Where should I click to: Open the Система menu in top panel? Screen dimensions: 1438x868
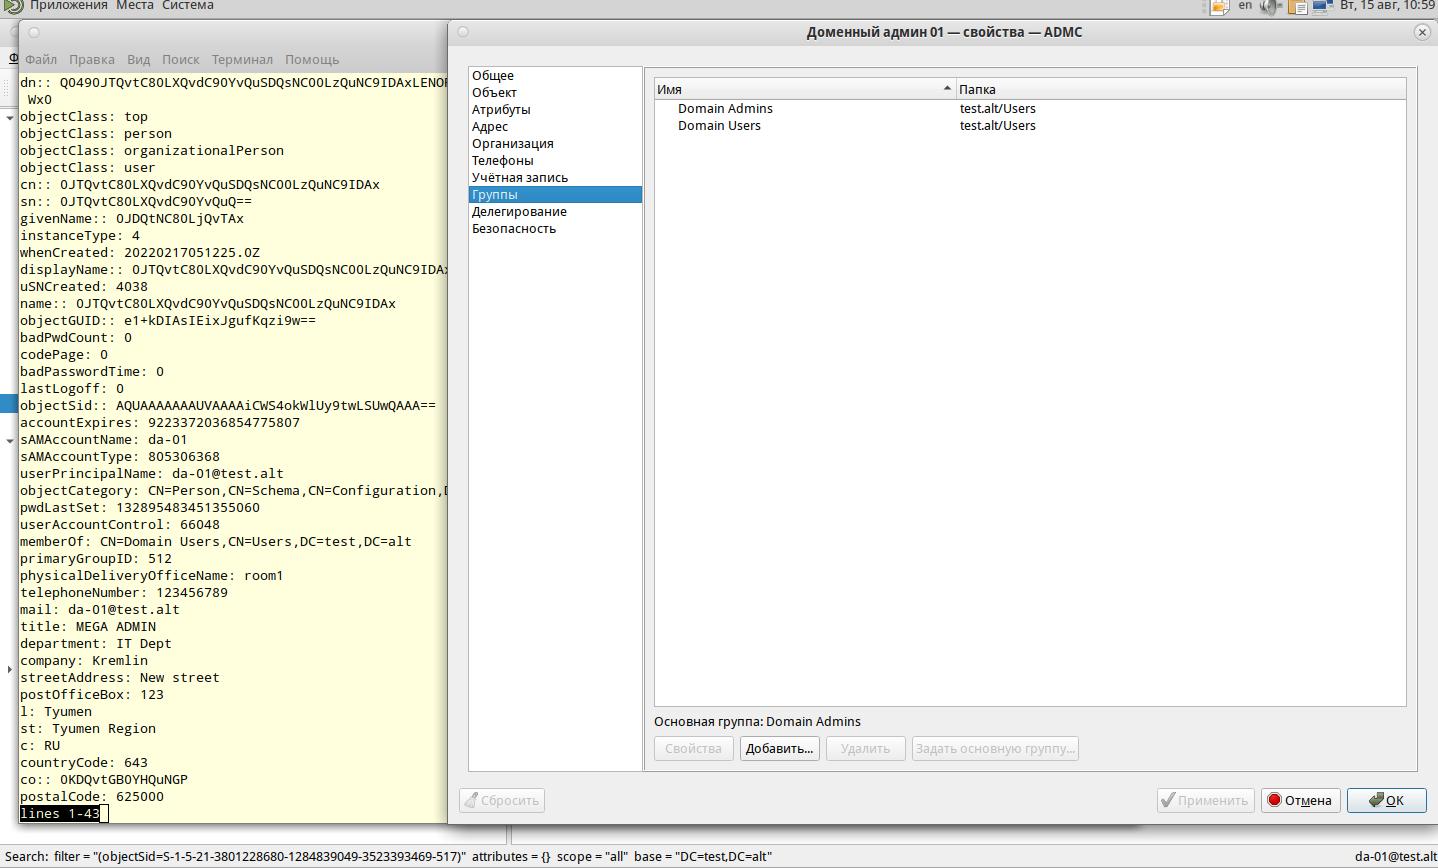coord(188,6)
